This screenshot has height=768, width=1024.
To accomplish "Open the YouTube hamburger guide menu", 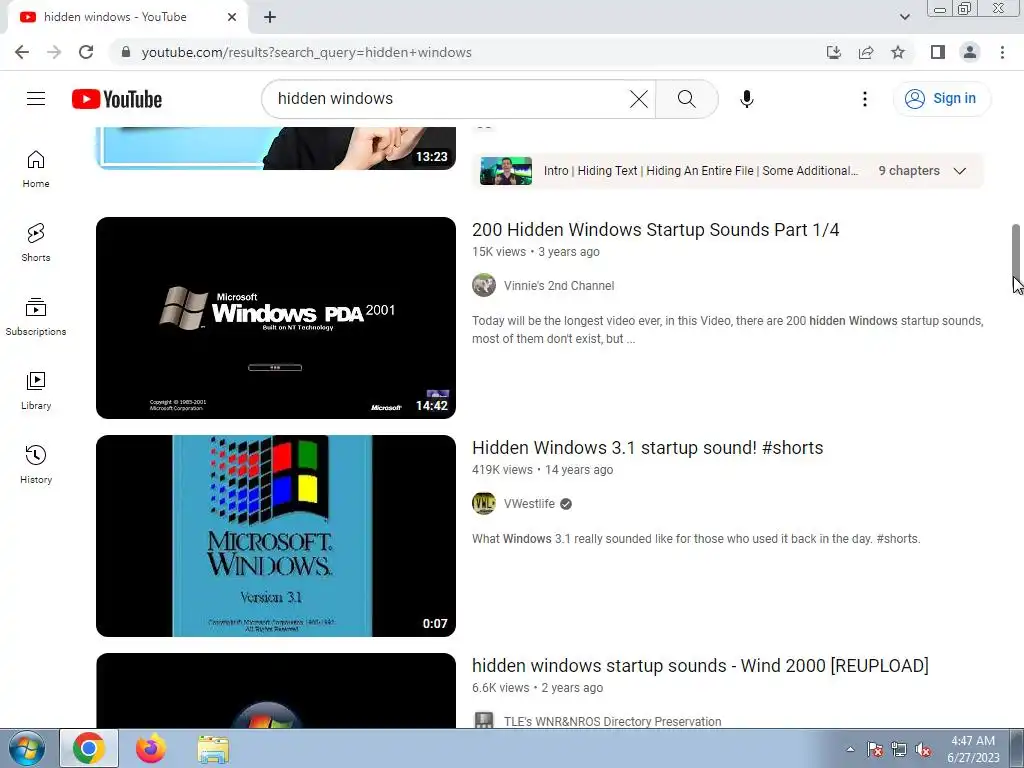I will 36,99.
